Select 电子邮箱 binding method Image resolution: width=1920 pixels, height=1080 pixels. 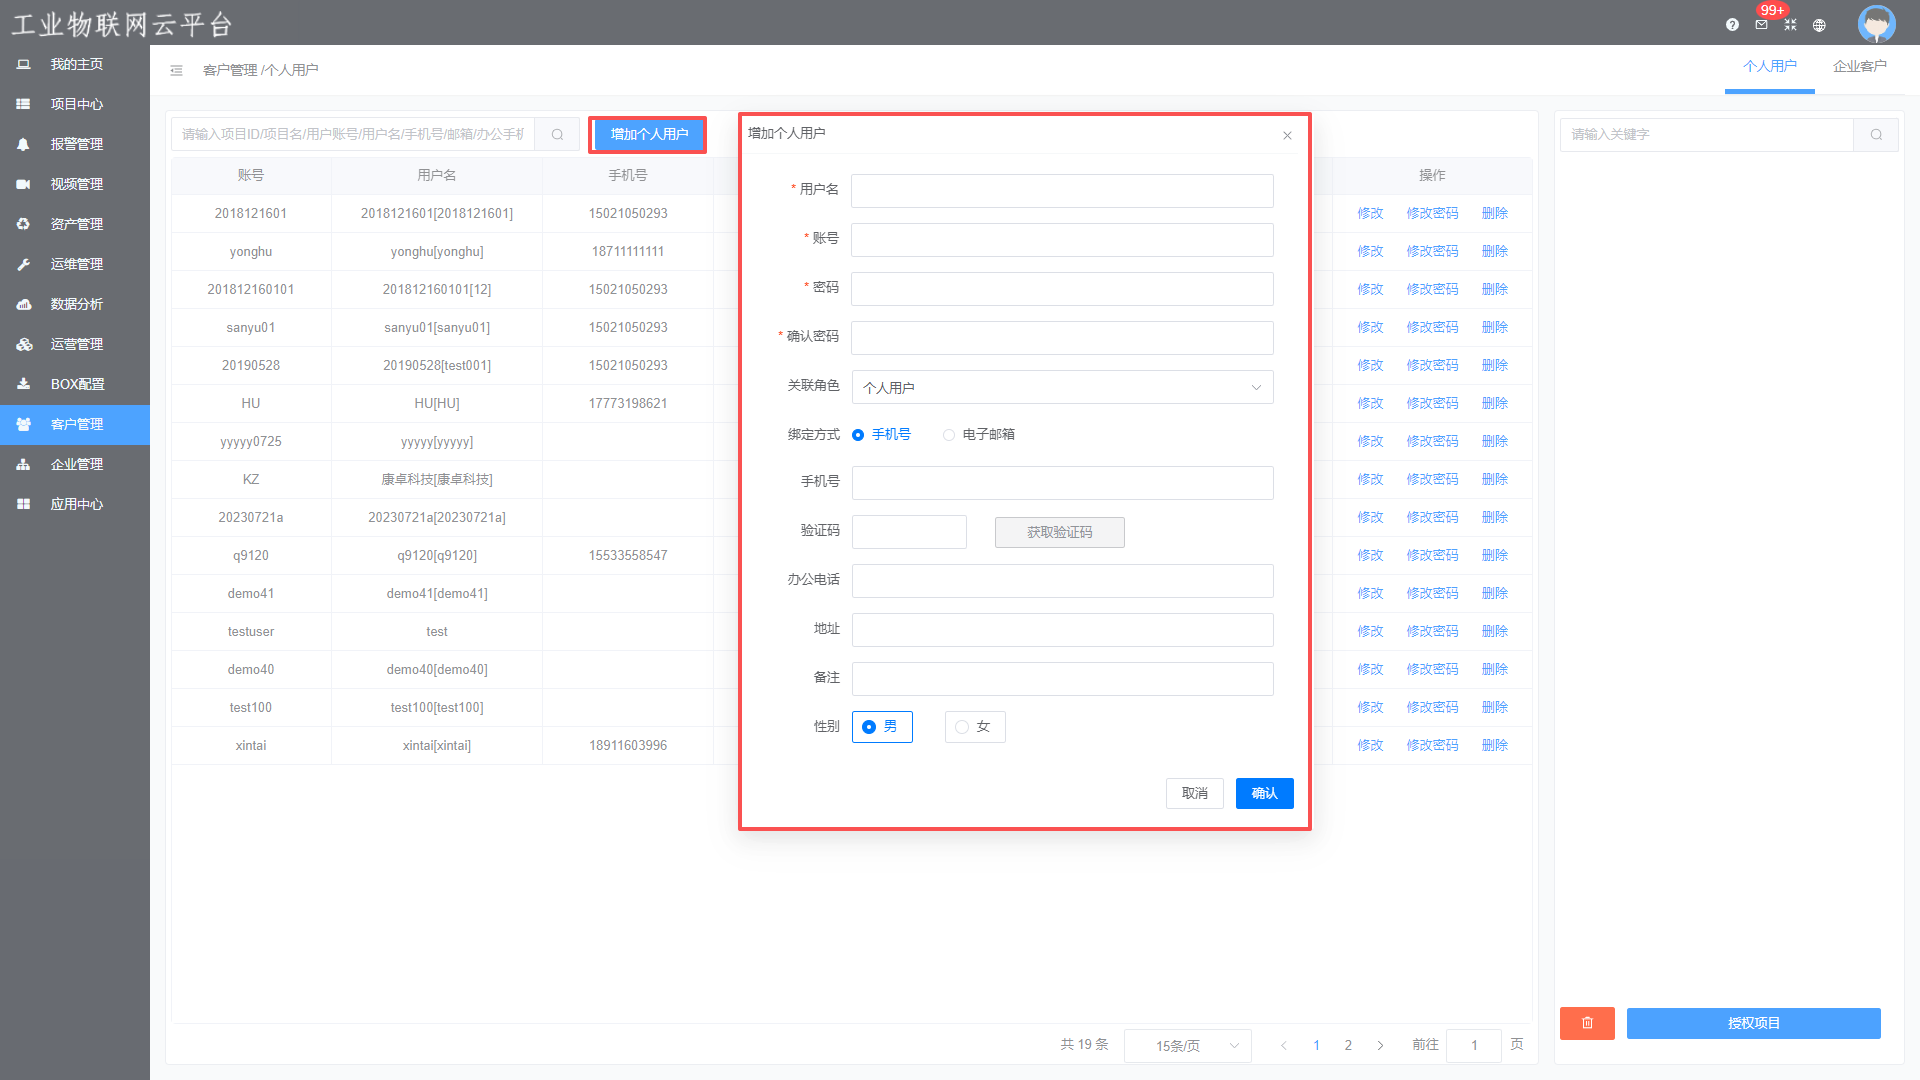(949, 435)
